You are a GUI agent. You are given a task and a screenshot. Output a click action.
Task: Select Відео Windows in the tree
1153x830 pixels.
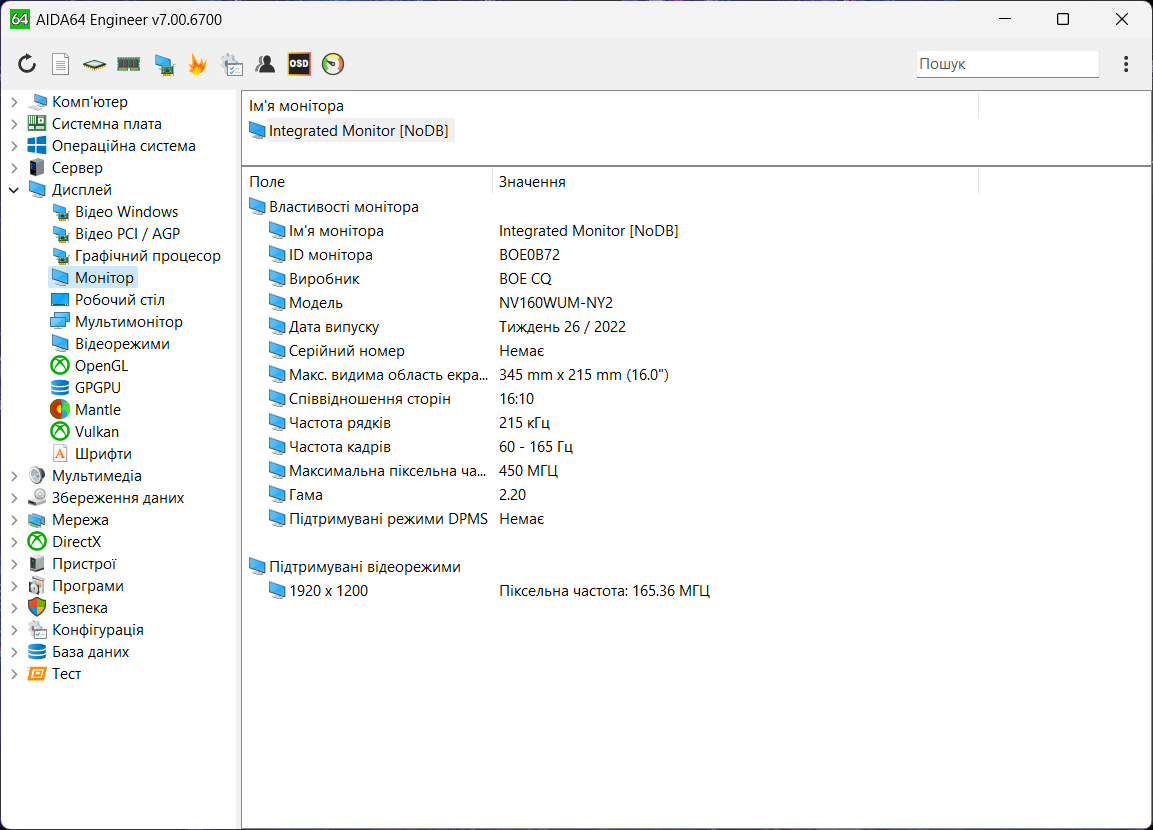(x=126, y=212)
